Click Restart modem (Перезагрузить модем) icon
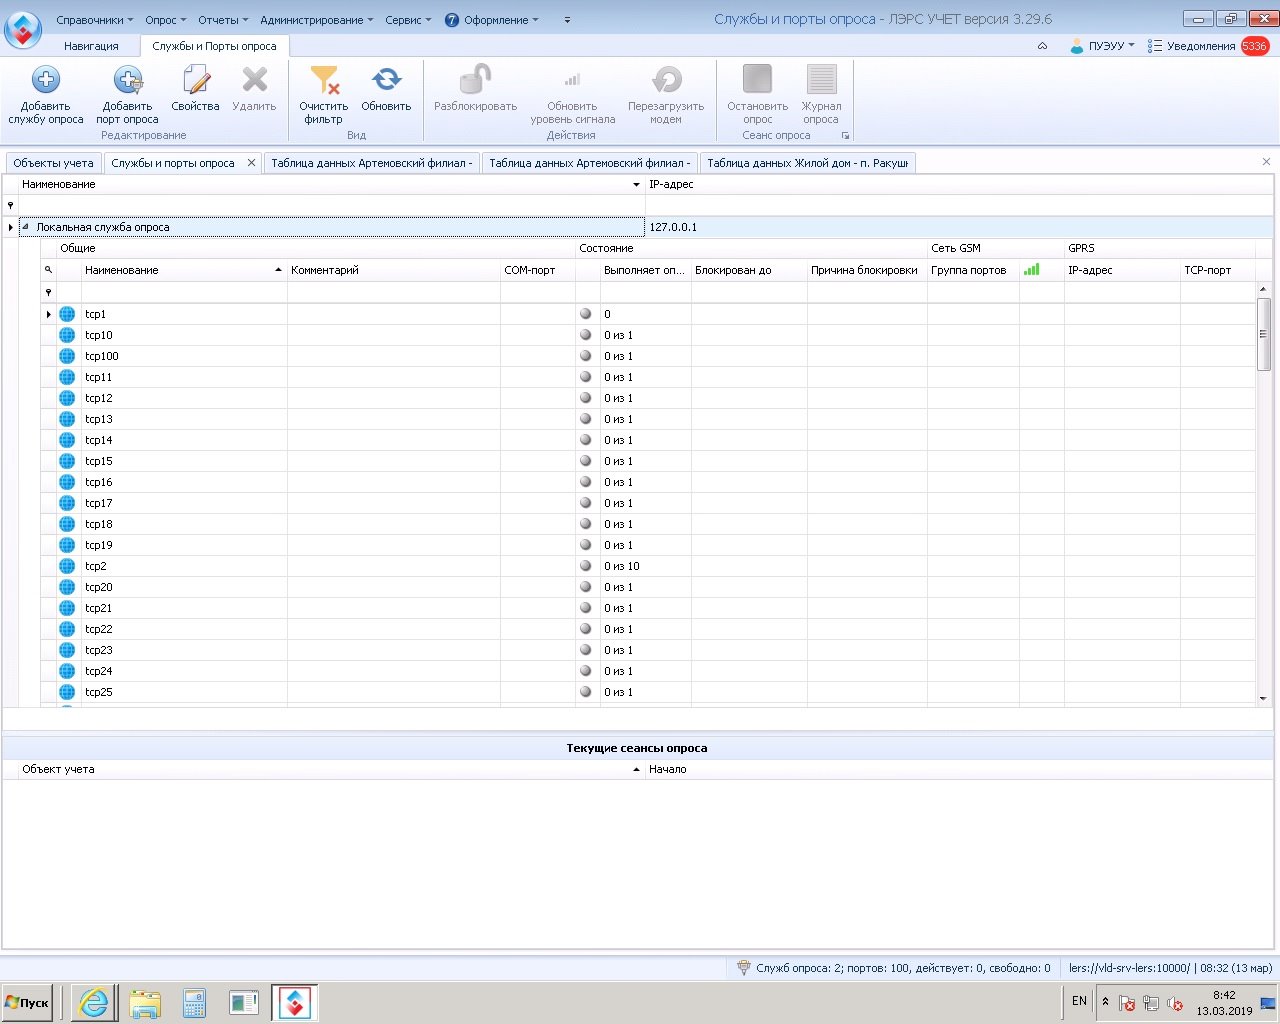This screenshot has height=1024, width=1280. pos(666,80)
